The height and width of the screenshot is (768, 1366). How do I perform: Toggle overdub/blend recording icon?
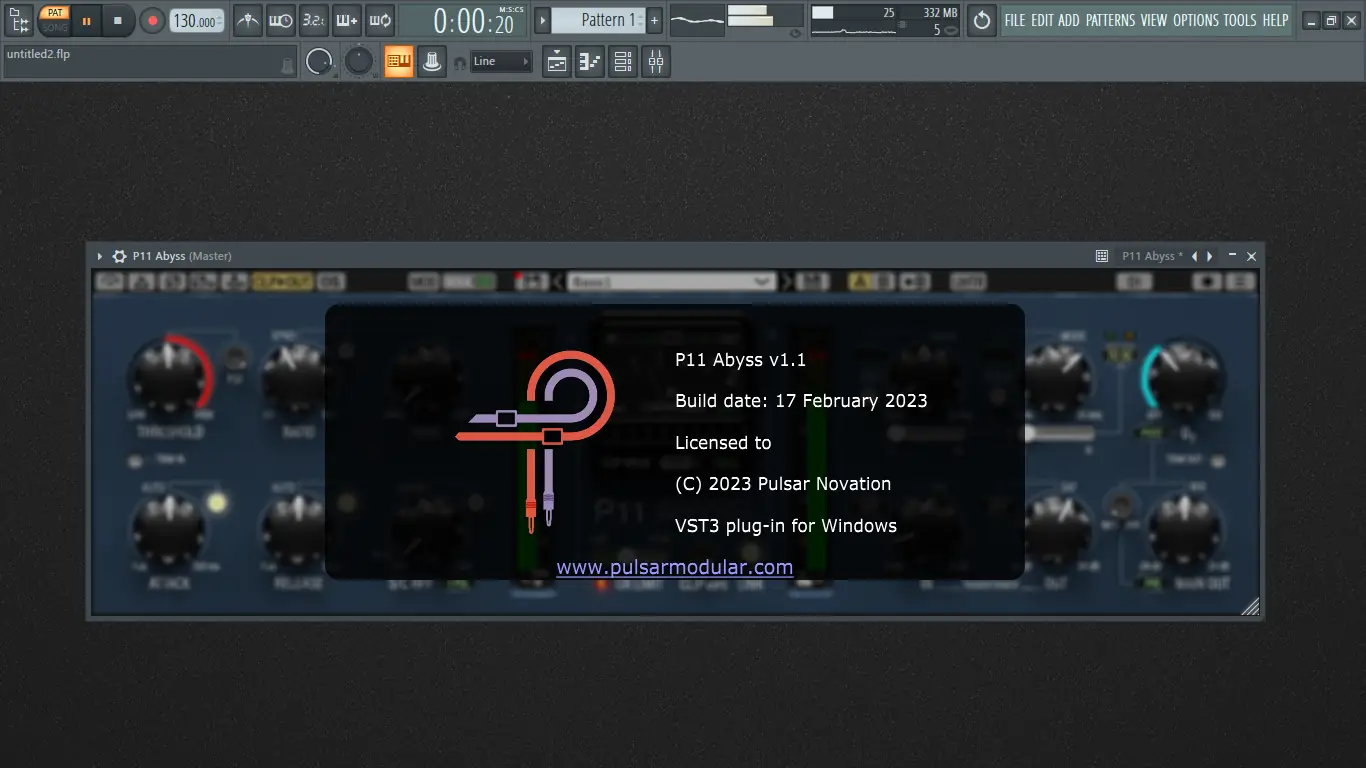coord(346,20)
